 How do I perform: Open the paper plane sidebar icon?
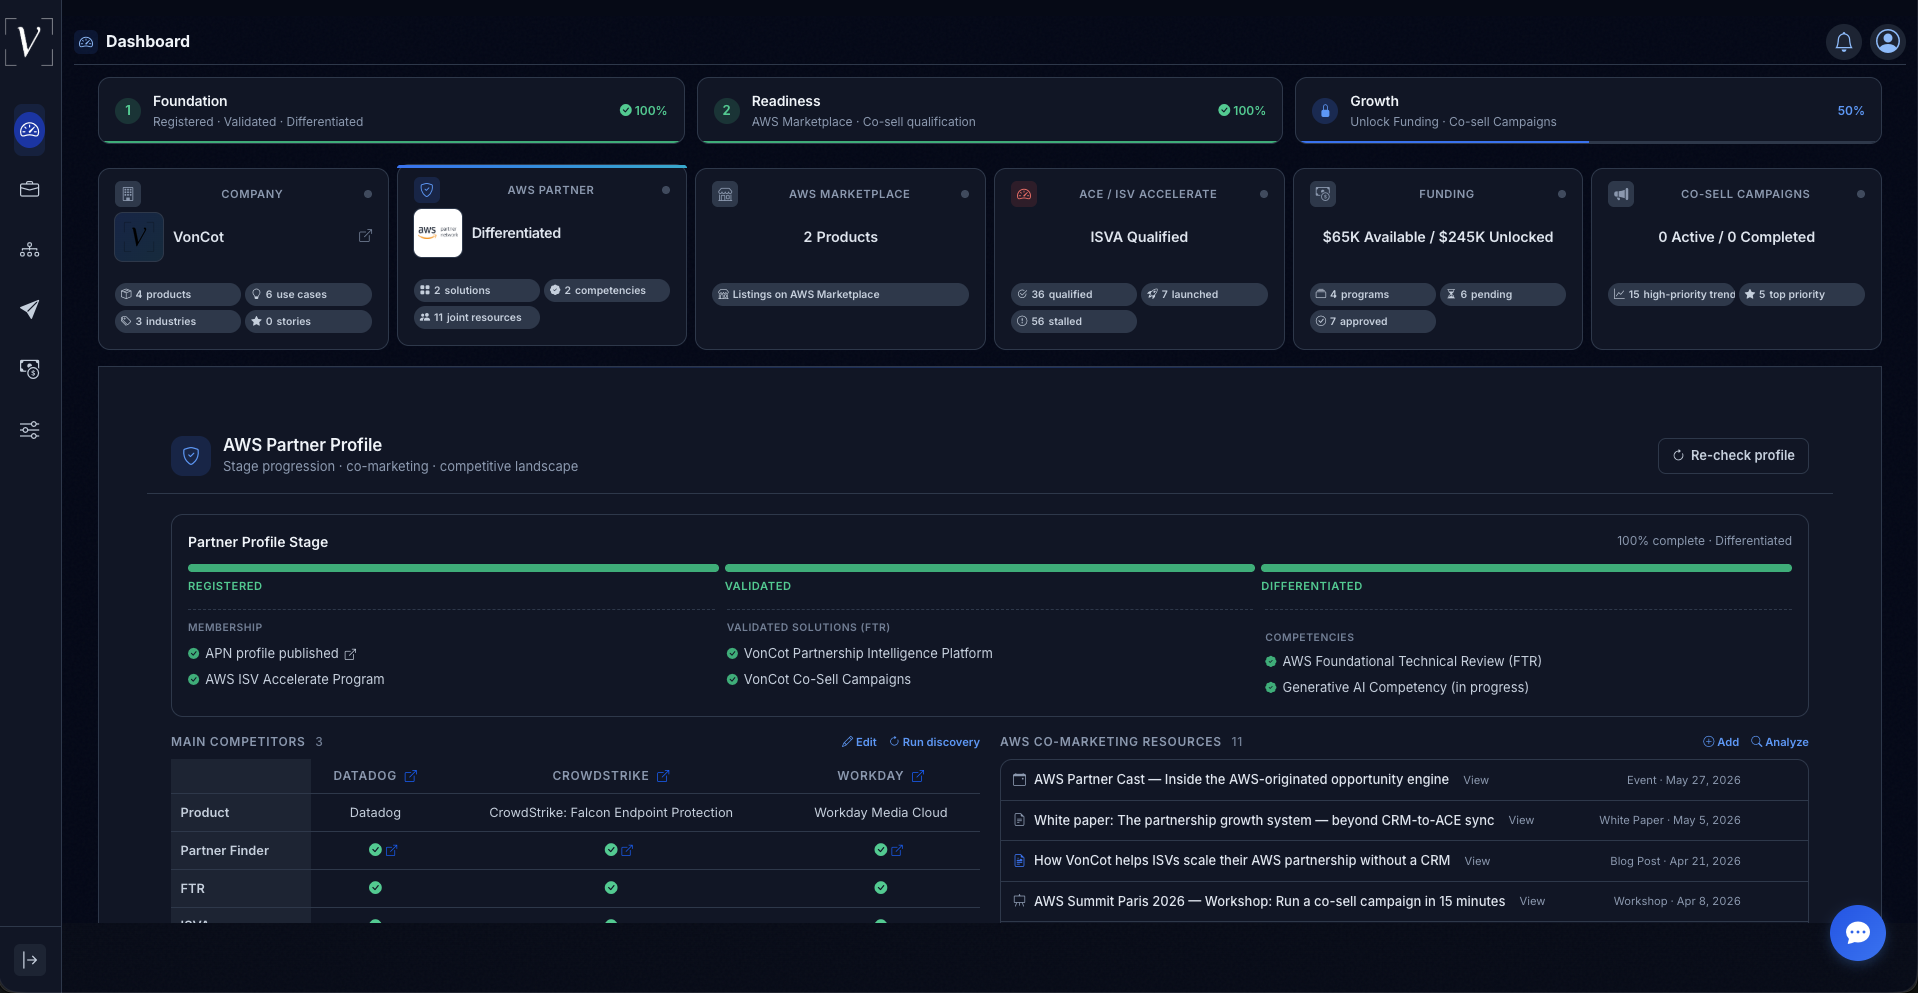[30, 309]
